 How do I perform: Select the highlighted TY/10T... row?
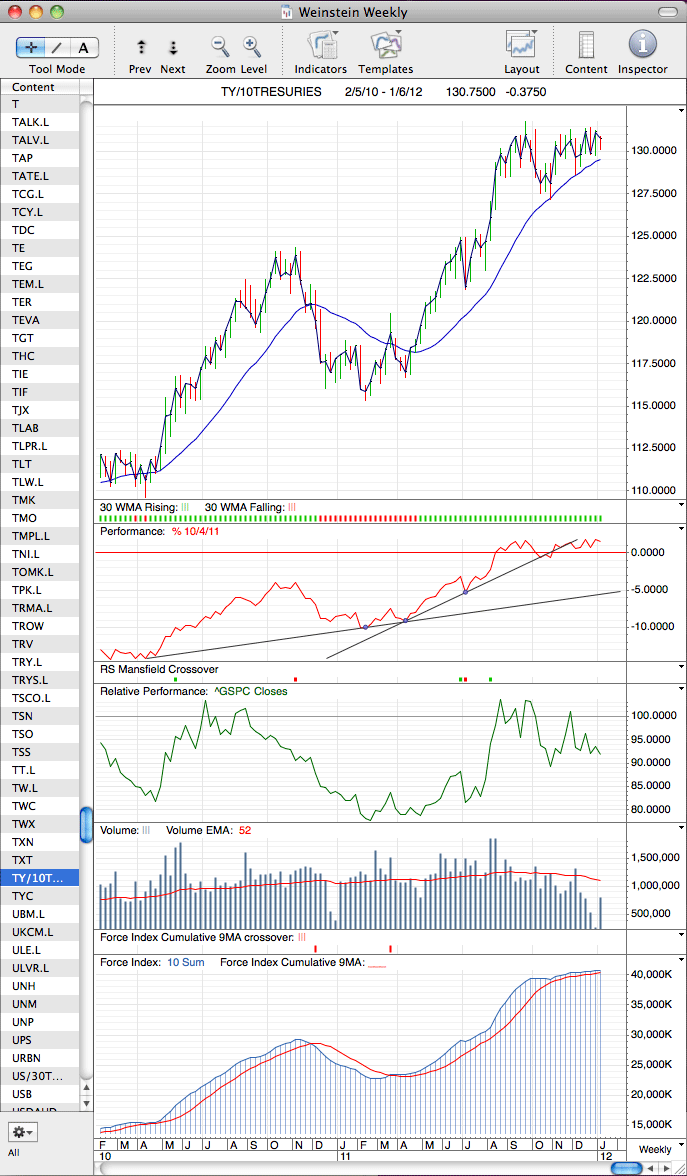click(40, 878)
